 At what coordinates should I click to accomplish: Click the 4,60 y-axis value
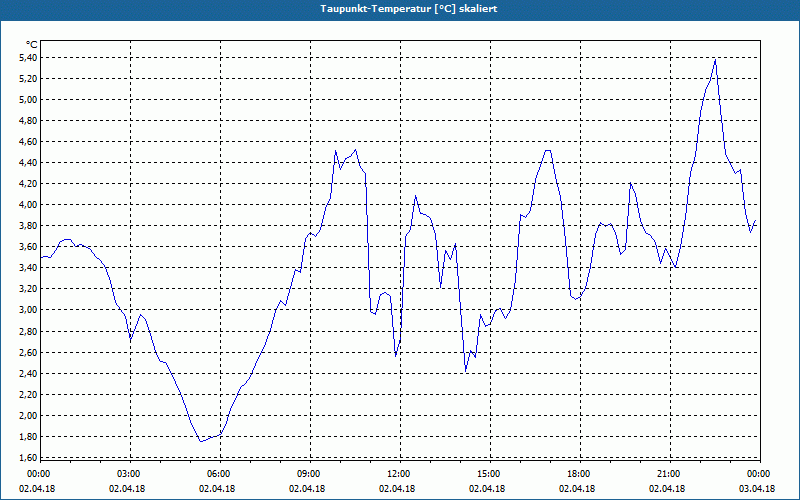coord(29,142)
